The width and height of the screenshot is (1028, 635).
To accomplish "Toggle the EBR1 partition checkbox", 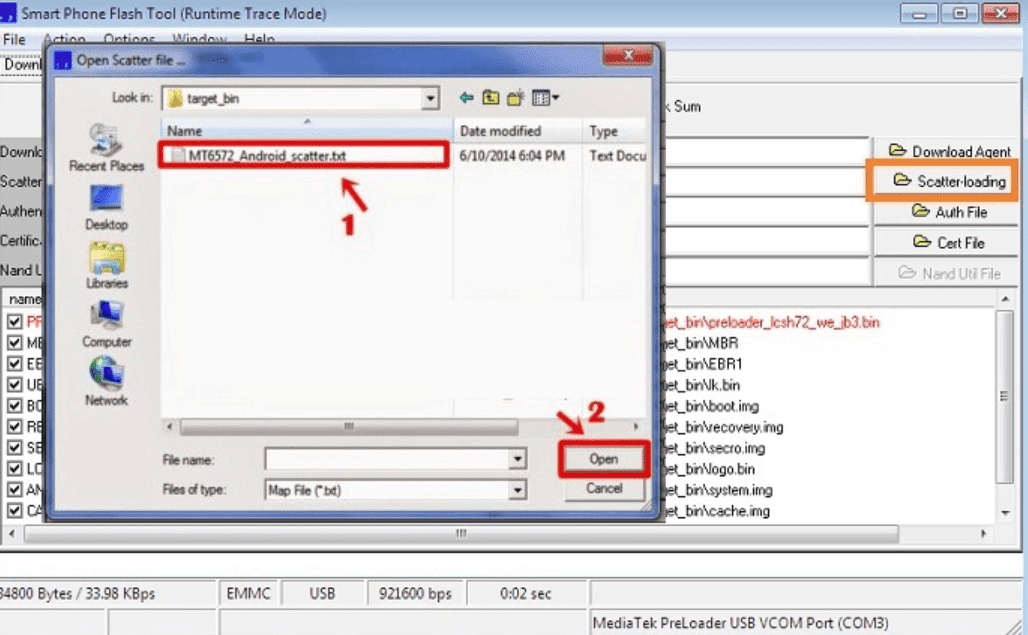I will [14, 364].
